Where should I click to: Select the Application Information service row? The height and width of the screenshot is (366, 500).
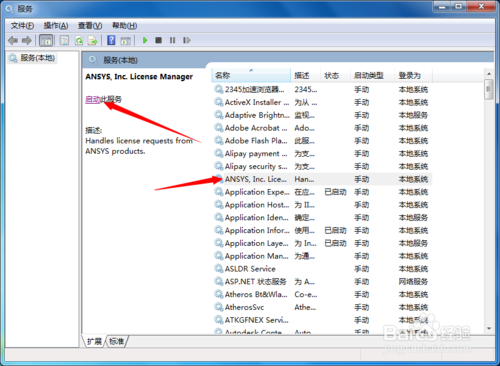(x=322, y=230)
